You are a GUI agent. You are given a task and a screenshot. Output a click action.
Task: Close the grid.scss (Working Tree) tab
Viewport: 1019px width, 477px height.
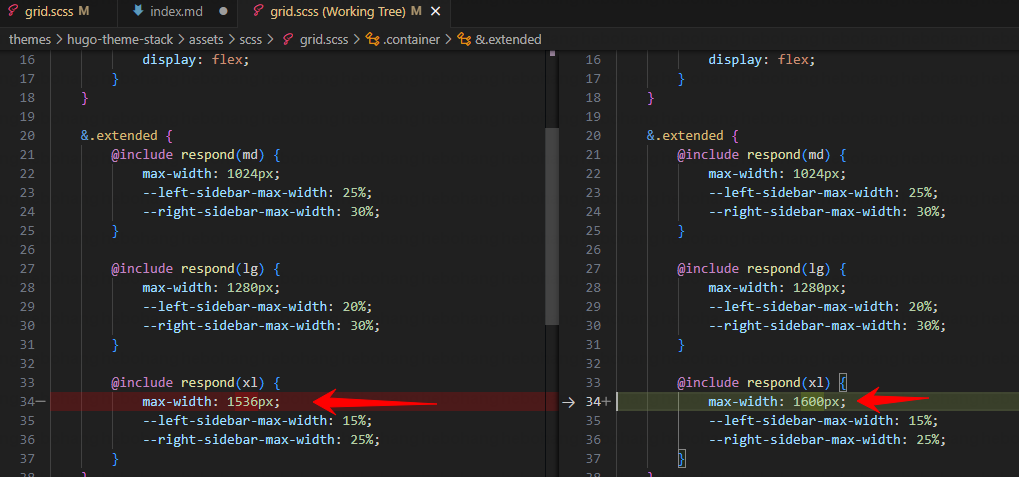[x=435, y=12]
